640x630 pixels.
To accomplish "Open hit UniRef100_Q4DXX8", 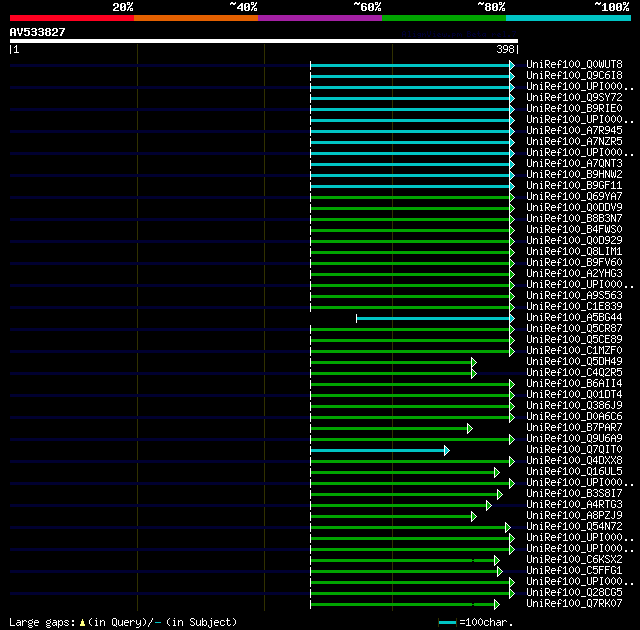I will point(574,461).
